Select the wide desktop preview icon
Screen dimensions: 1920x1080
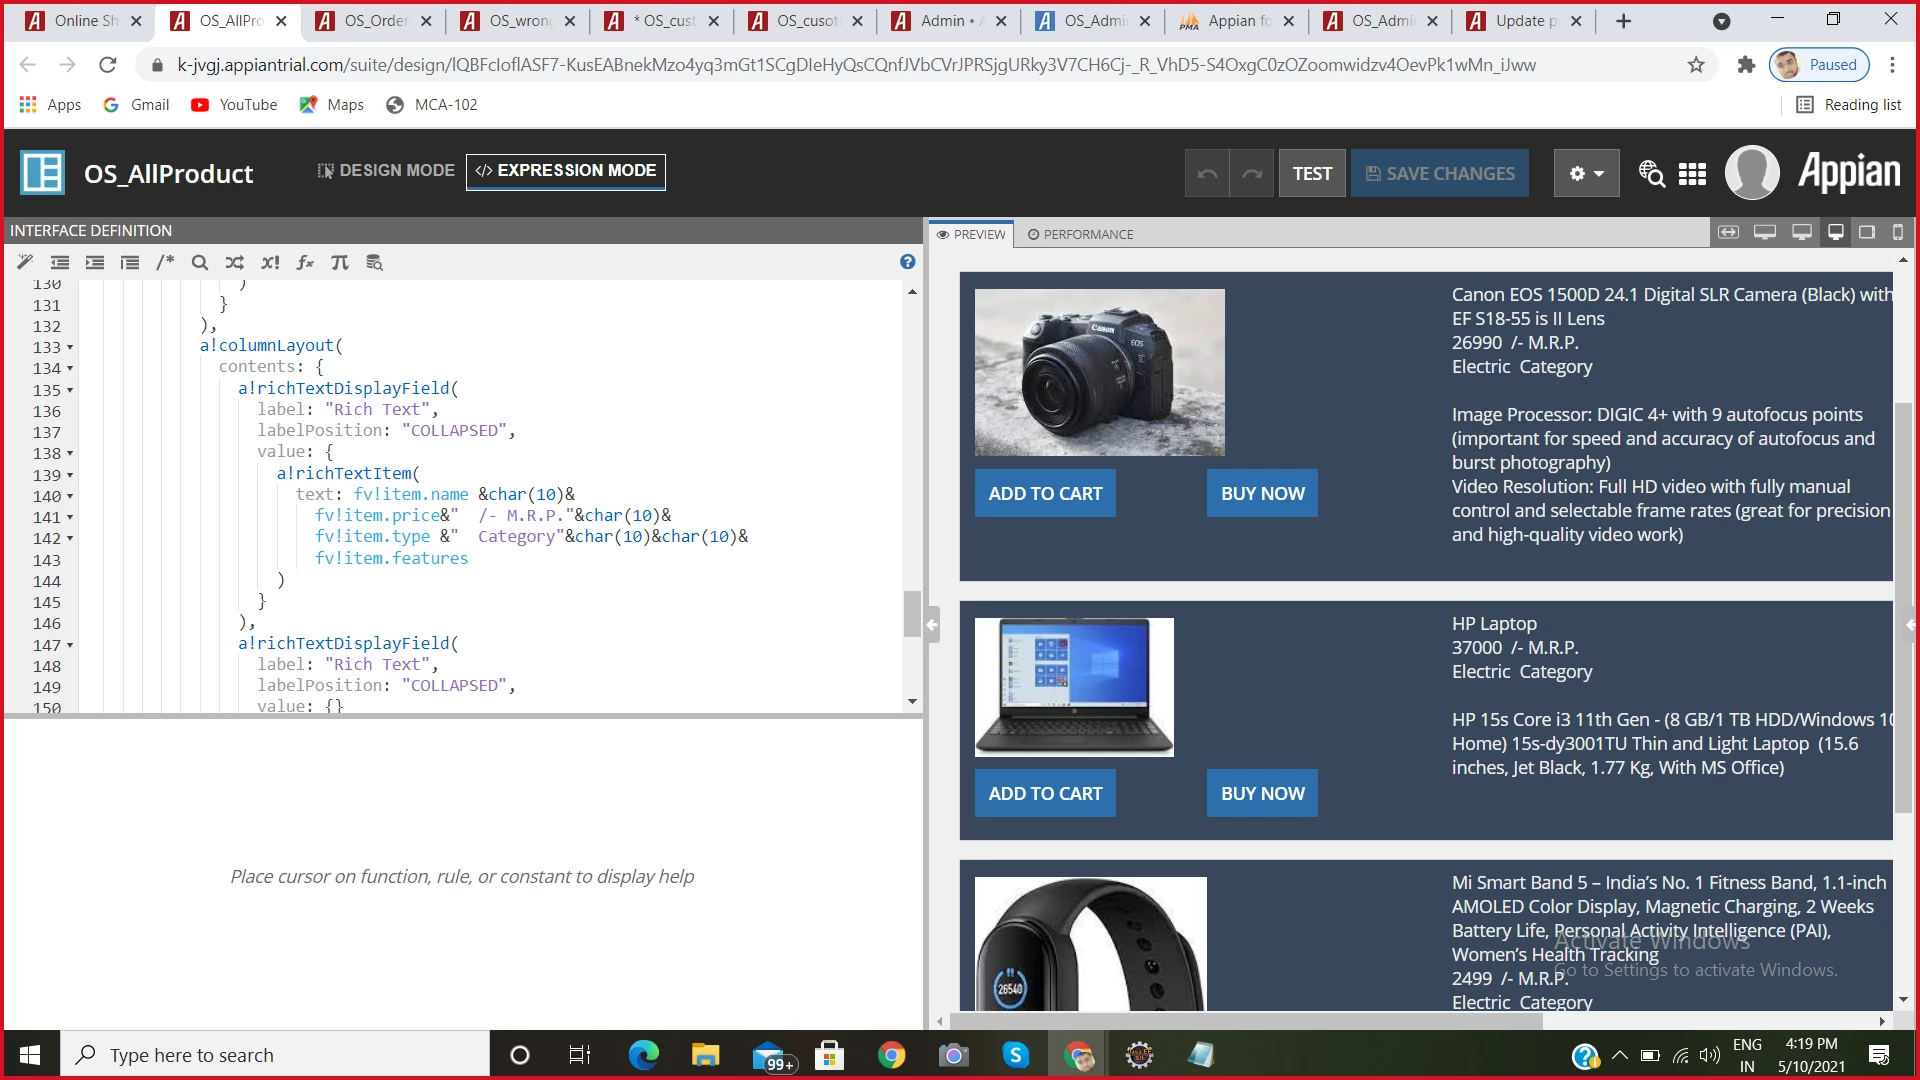1765,232
